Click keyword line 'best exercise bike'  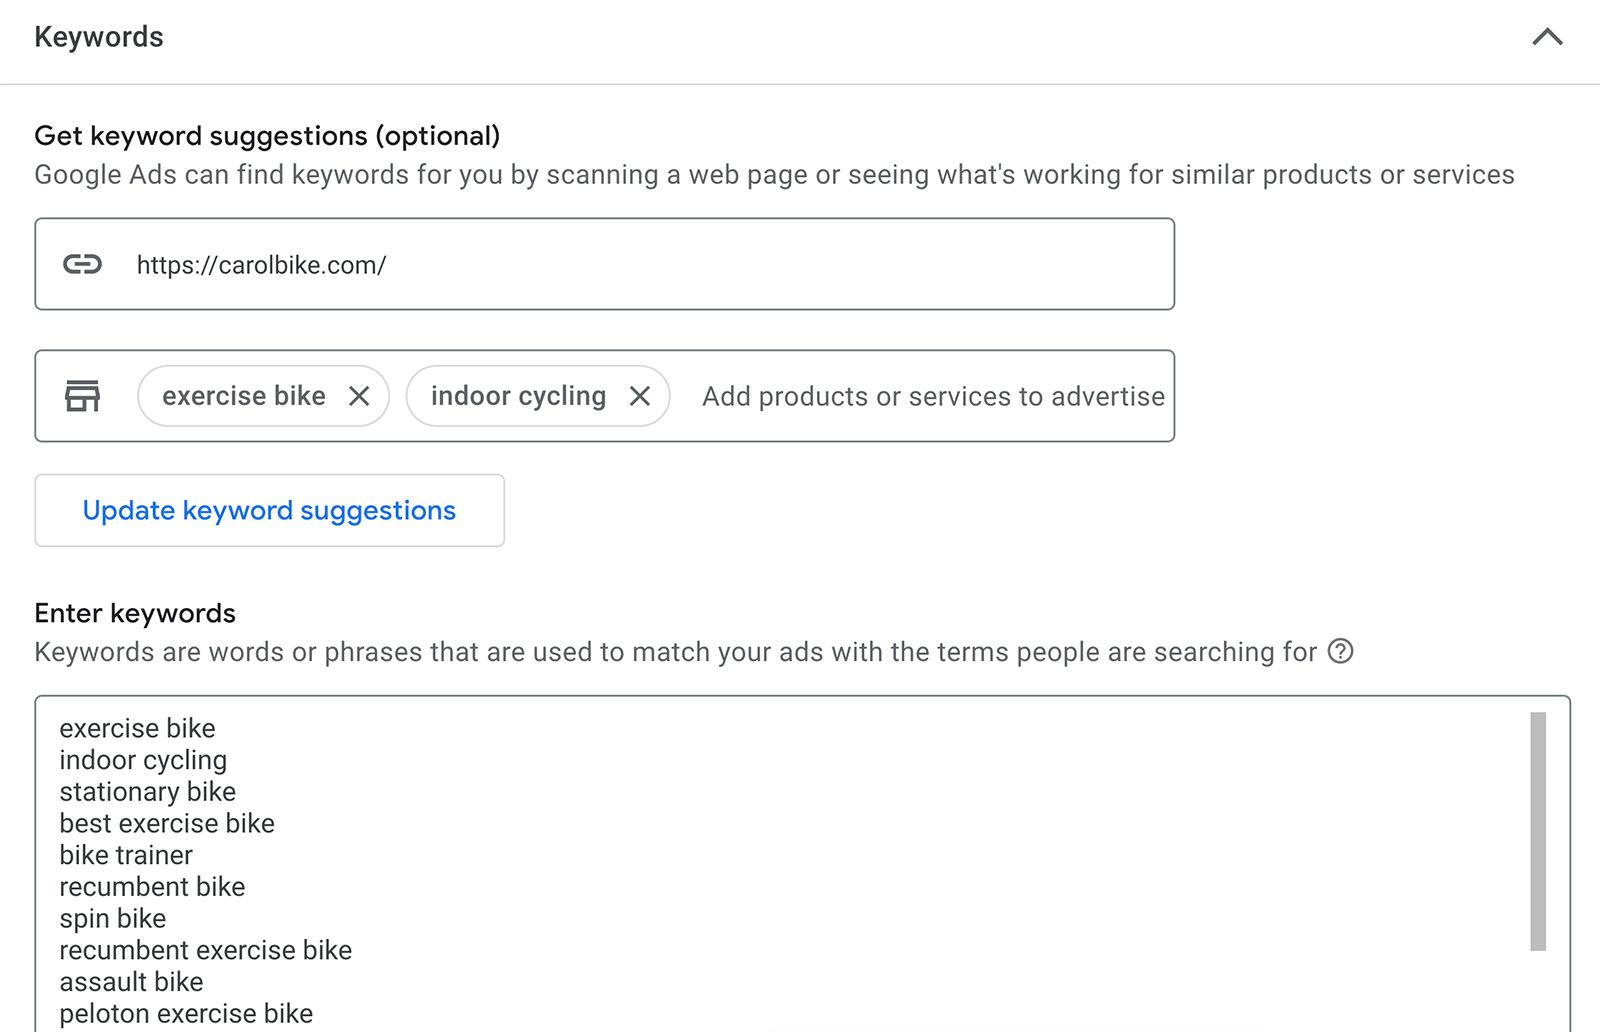pyautogui.click(x=167, y=824)
